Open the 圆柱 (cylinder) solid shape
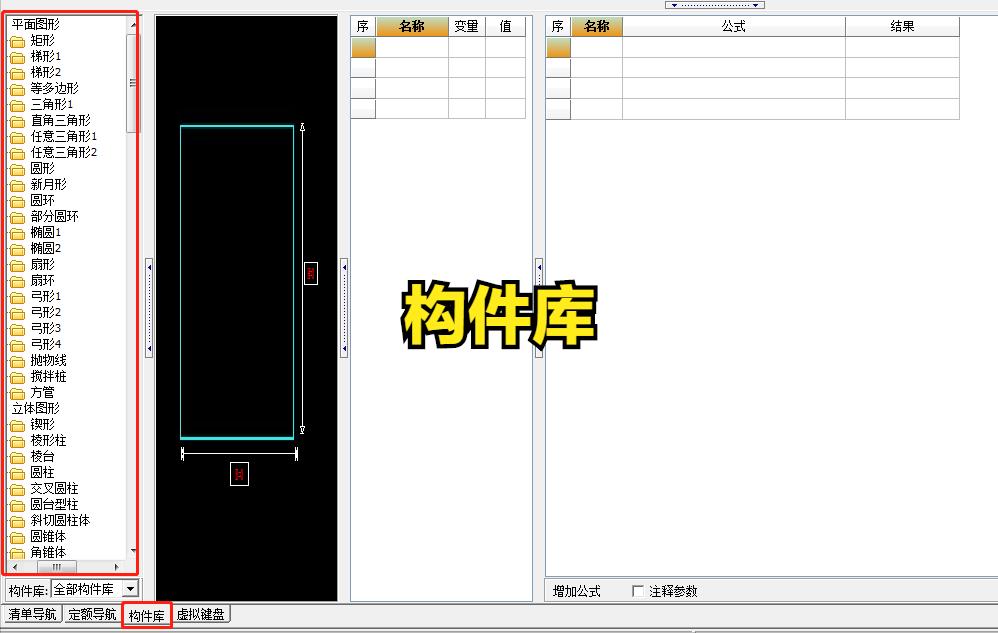998x633 pixels. point(39,472)
